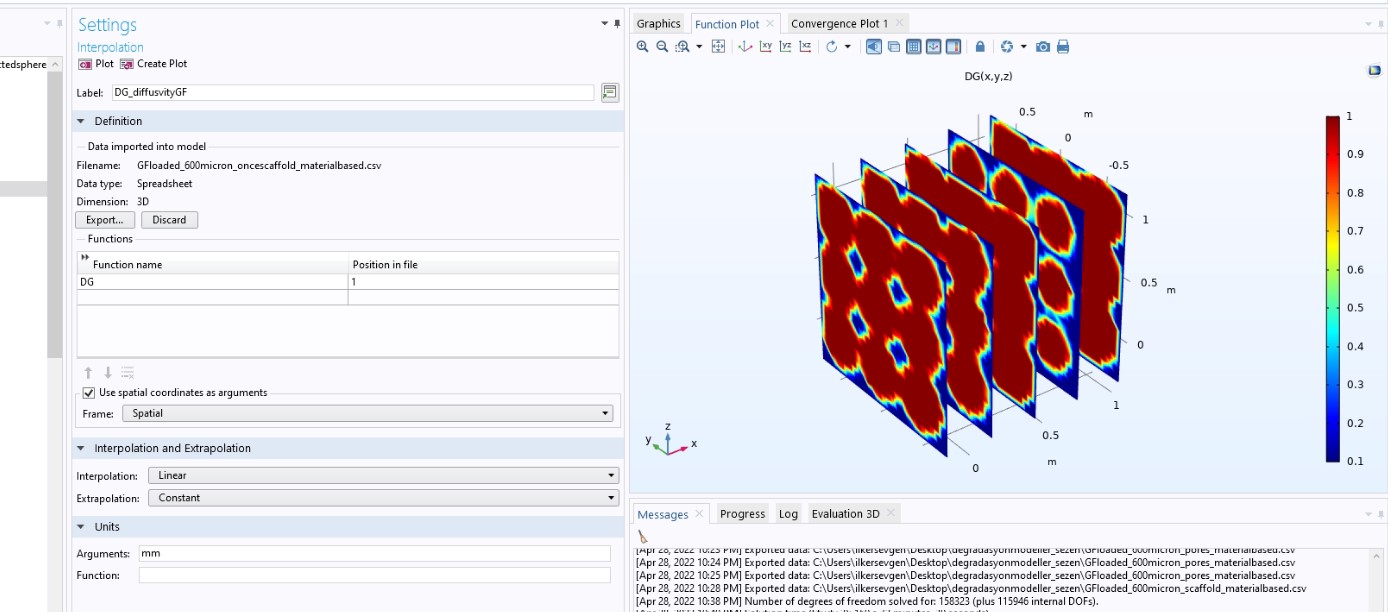Open the Frame dropdown showing Spatial
This screenshot has height=612, width=1388.
click(x=367, y=413)
